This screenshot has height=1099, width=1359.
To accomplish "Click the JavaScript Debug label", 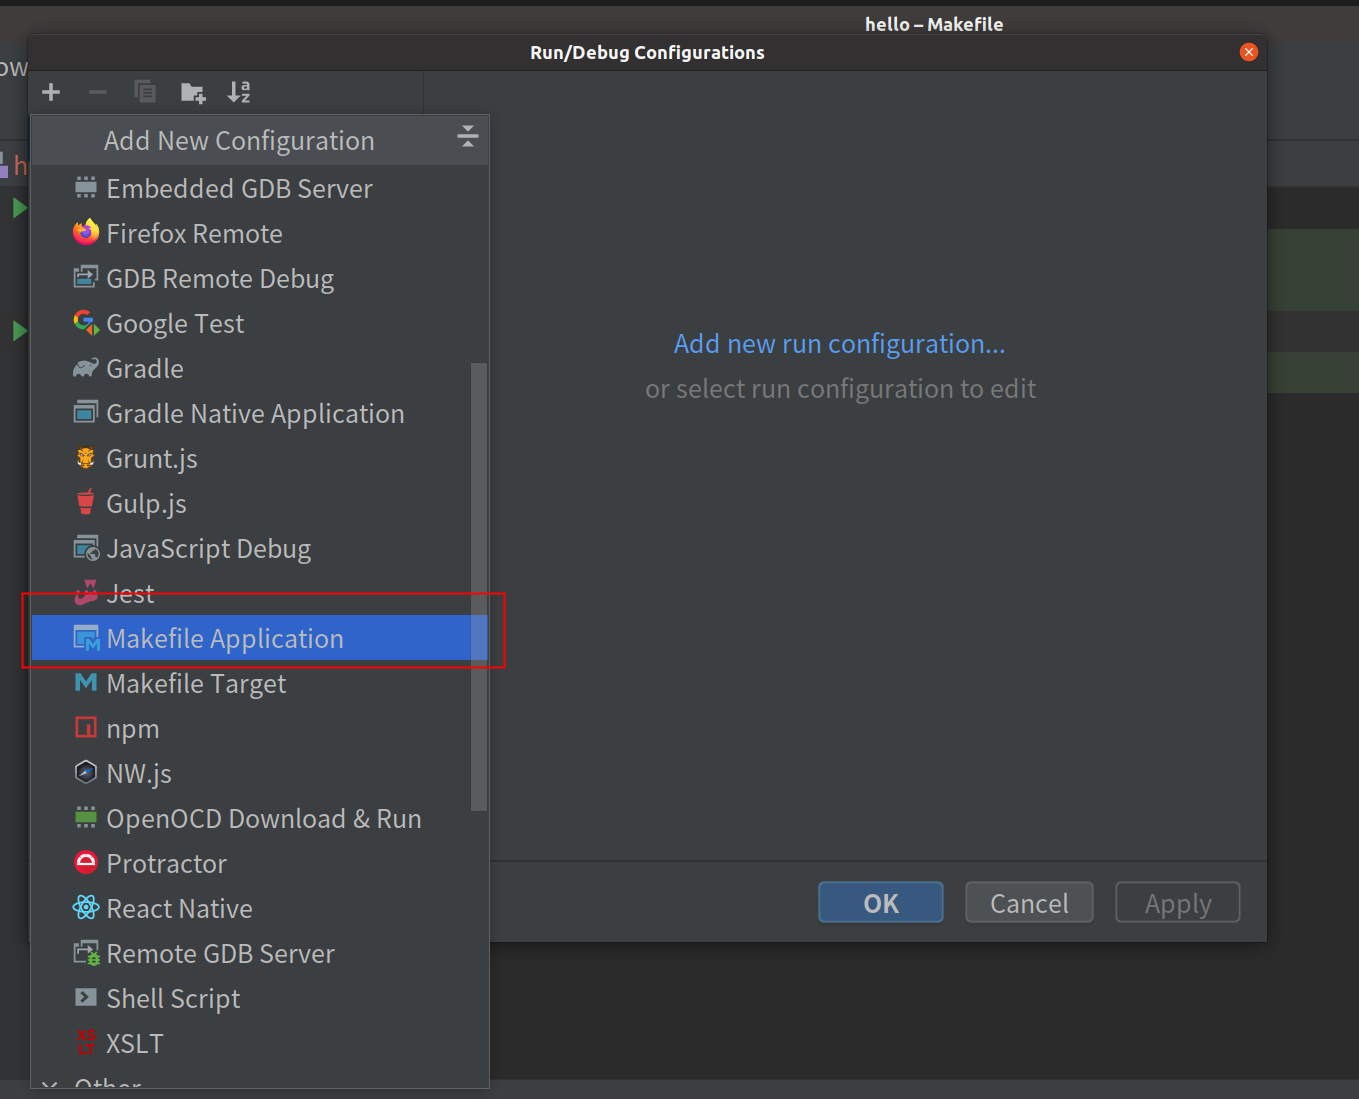I will pos(209,549).
